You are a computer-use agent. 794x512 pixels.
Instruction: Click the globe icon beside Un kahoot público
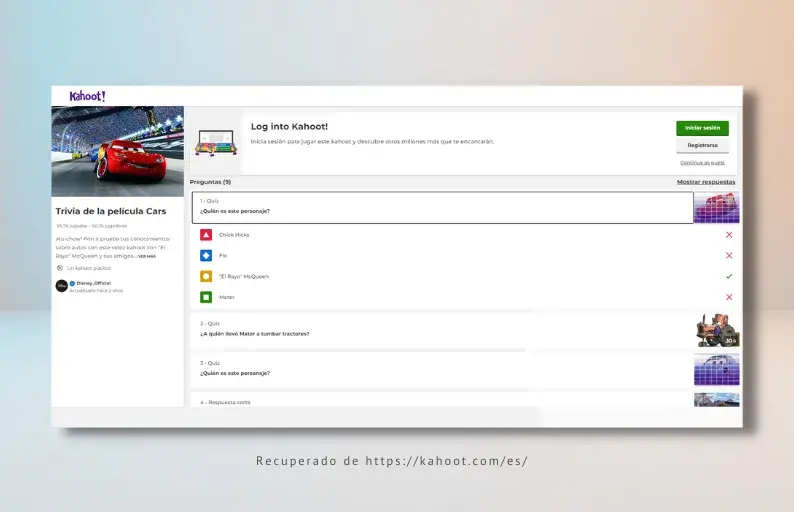click(60, 268)
